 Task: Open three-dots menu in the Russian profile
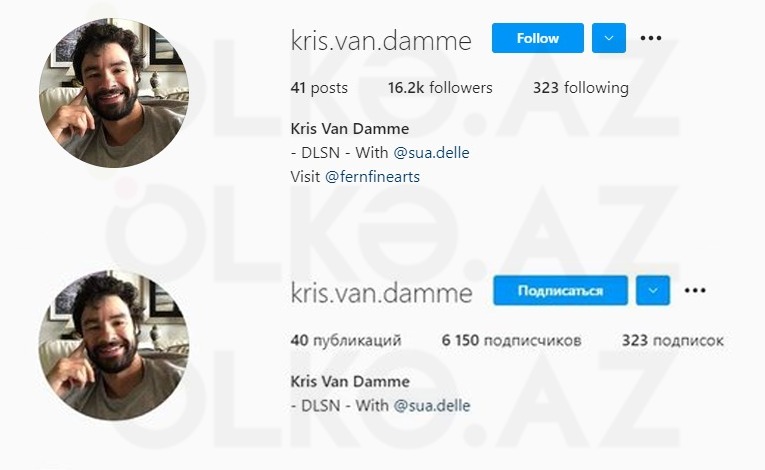click(695, 290)
